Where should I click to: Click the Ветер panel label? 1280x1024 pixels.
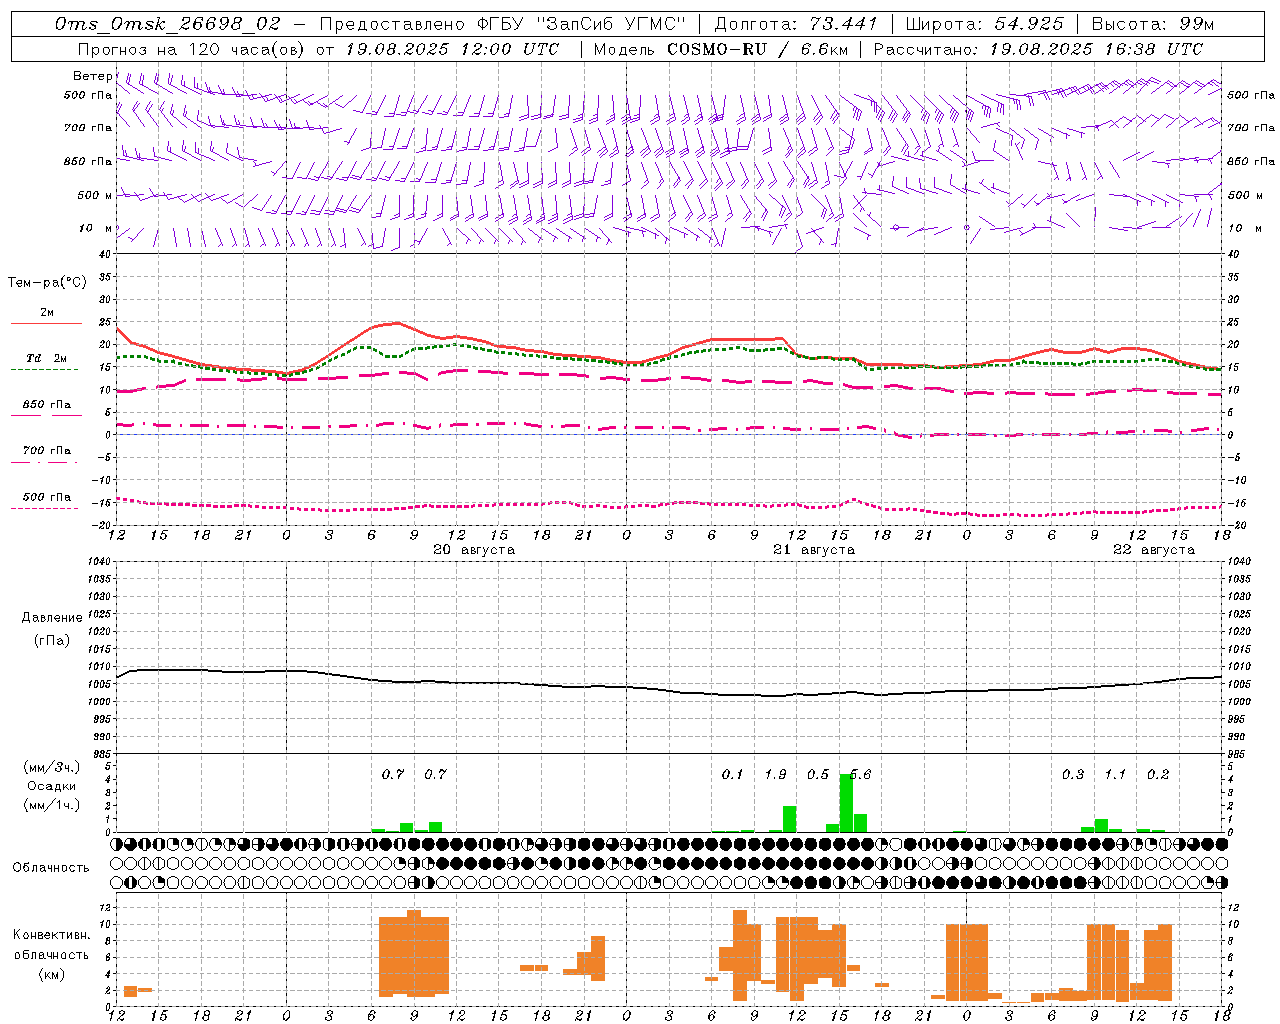[92, 76]
